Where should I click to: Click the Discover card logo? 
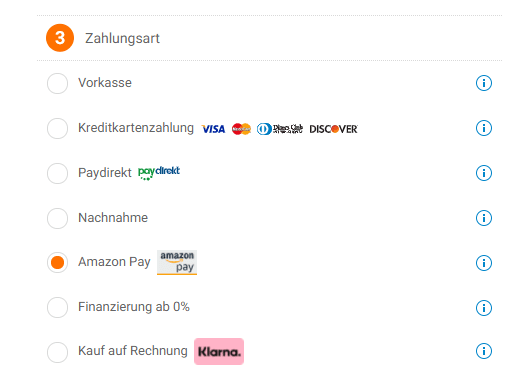coord(333,129)
